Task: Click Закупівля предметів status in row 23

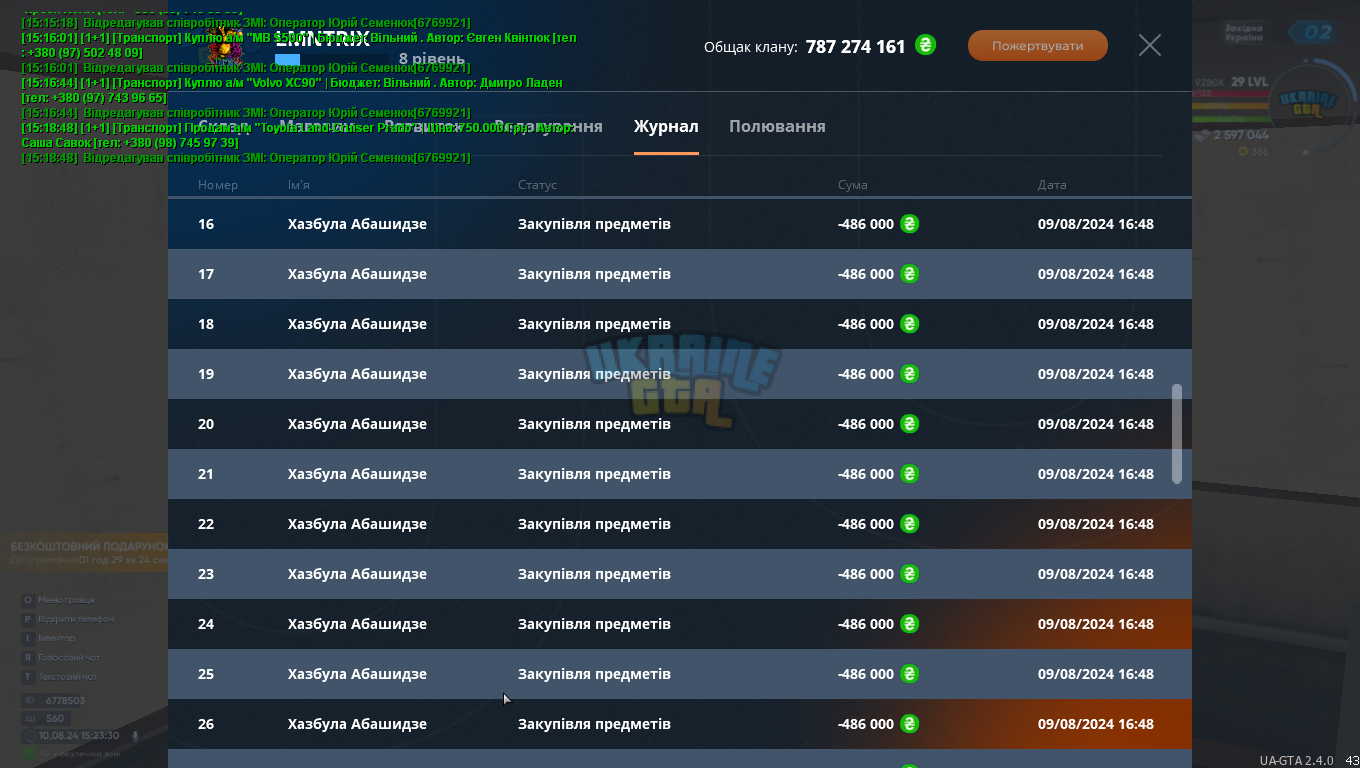Action: tap(594, 574)
